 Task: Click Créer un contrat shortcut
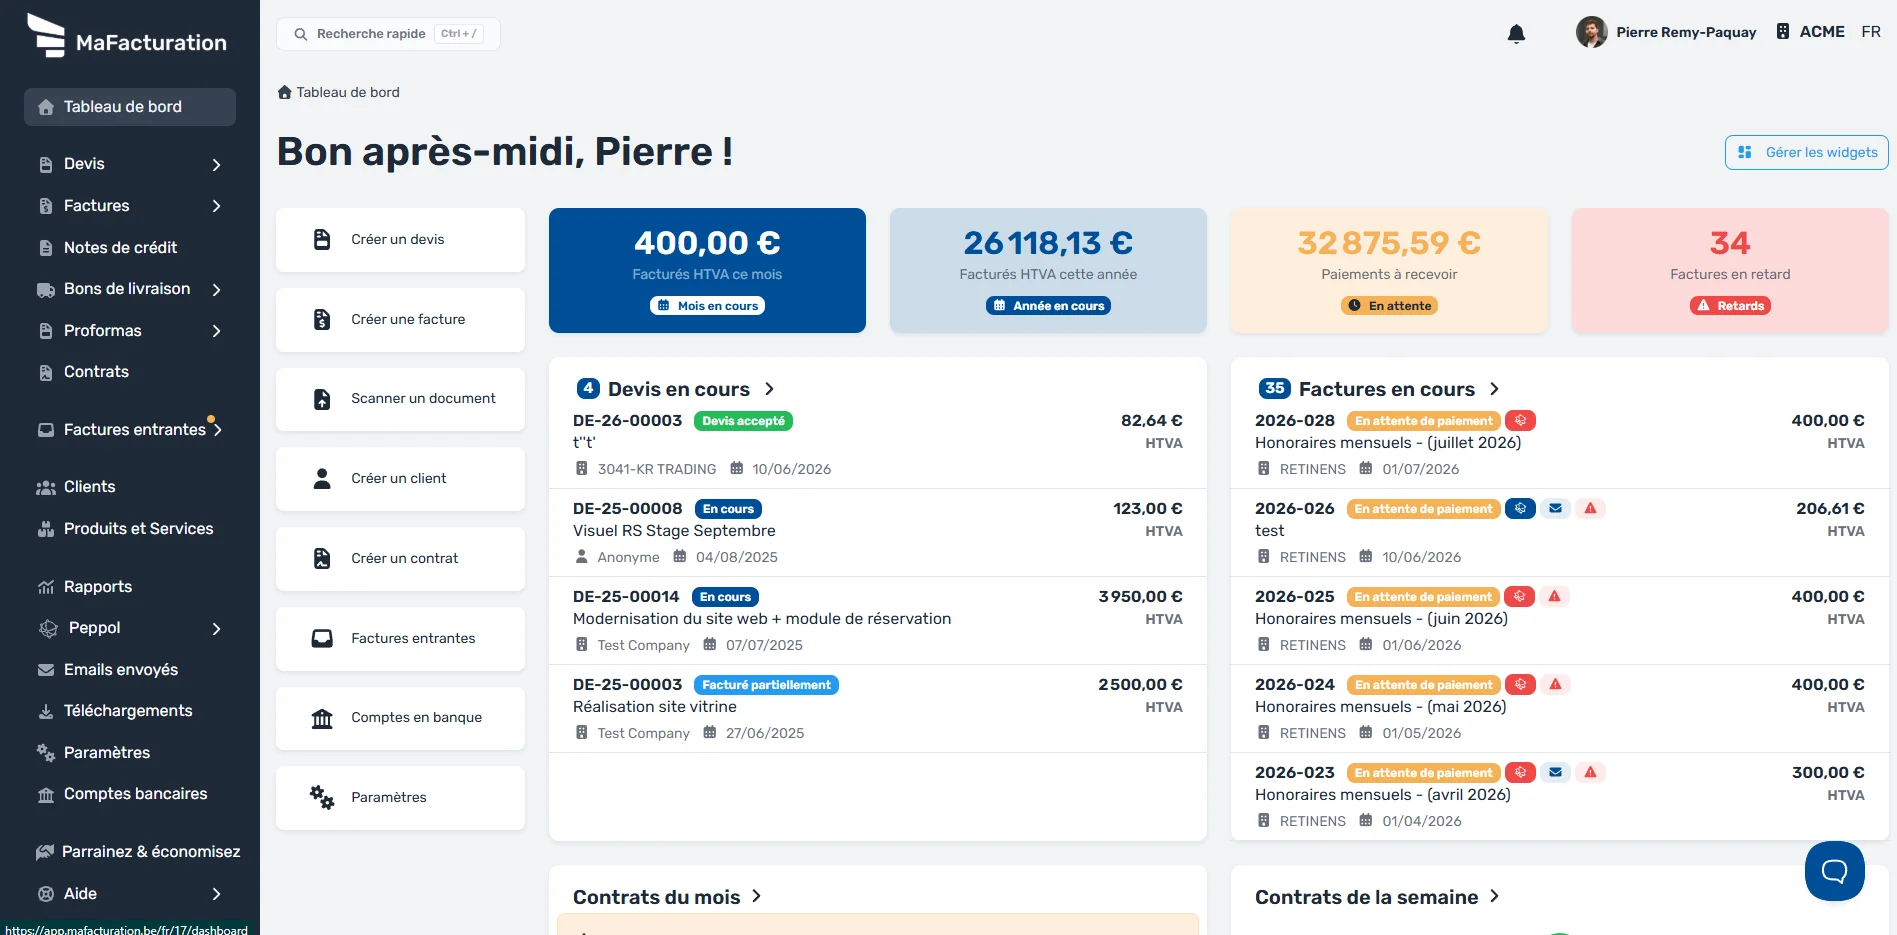pyautogui.click(x=400, y=559)
